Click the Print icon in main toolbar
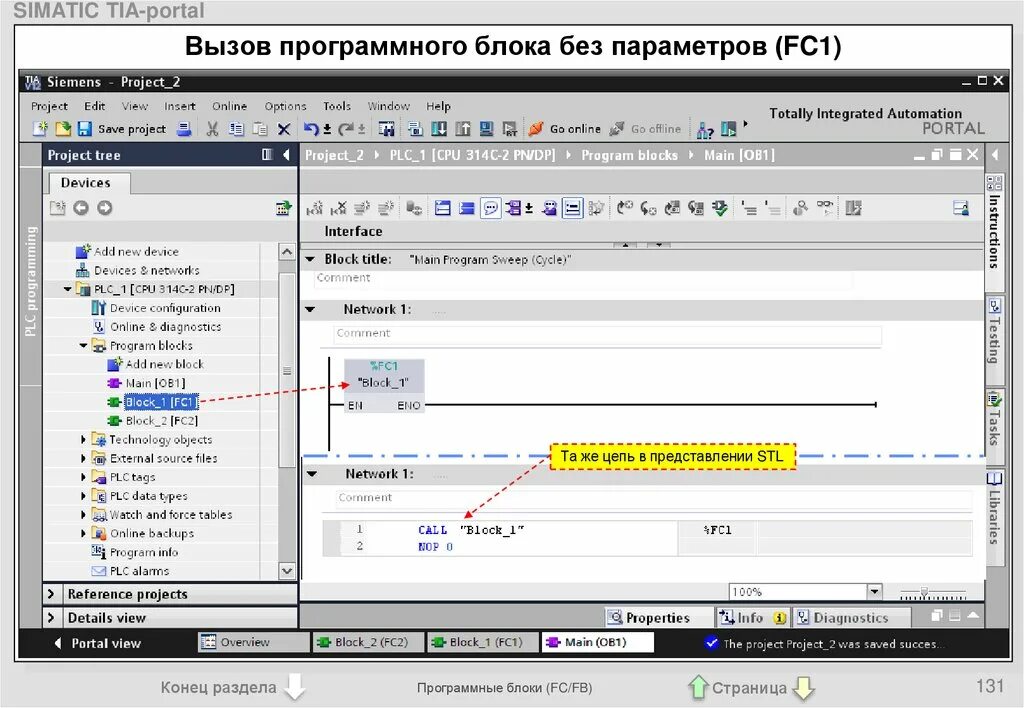This screenshot has width=1024, height=708. tap(184, 129)
